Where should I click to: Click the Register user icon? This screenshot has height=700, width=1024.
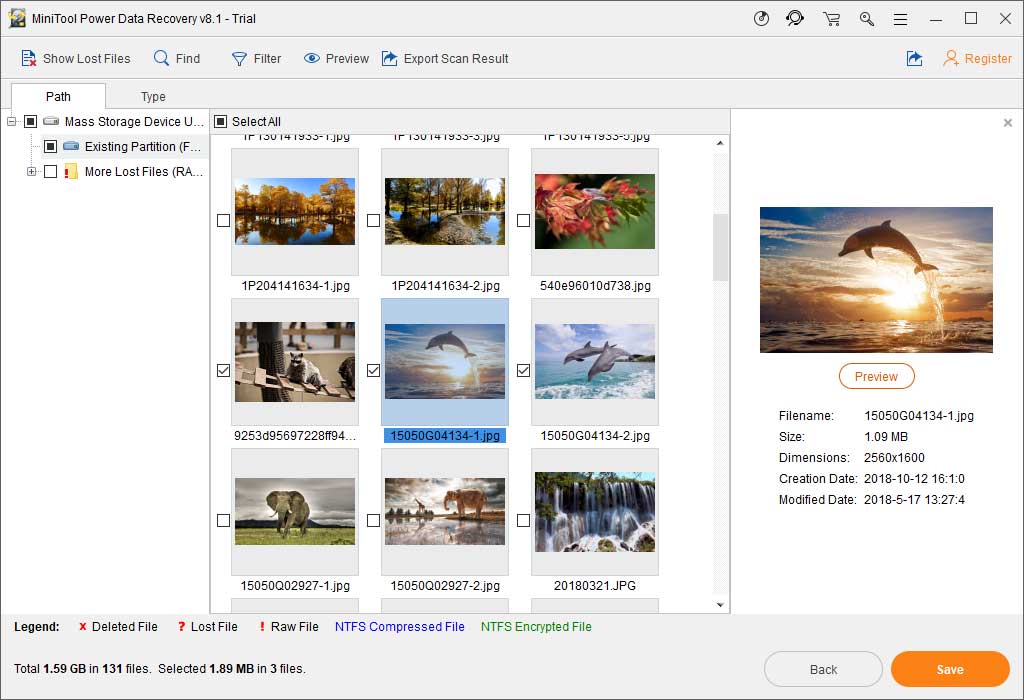pyautogui.click(x=950, y=58)
